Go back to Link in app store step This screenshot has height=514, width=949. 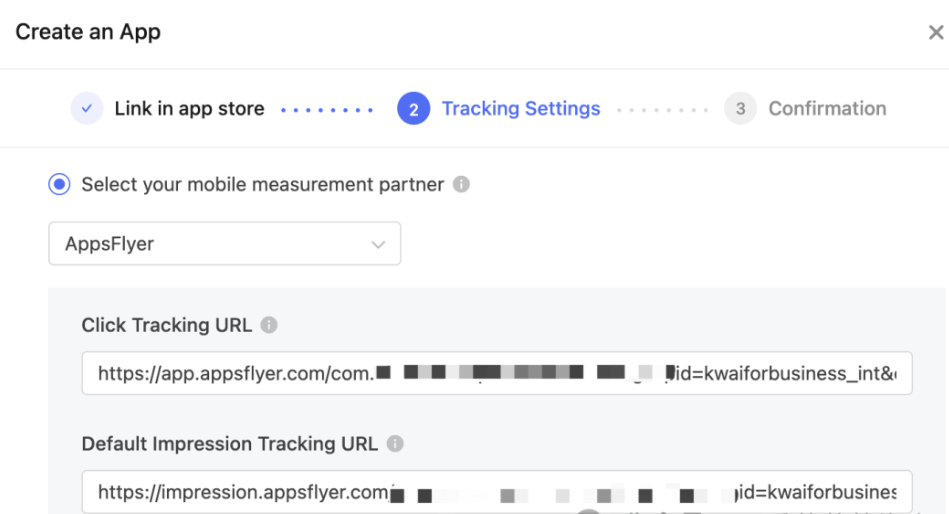tap(189, 108)
